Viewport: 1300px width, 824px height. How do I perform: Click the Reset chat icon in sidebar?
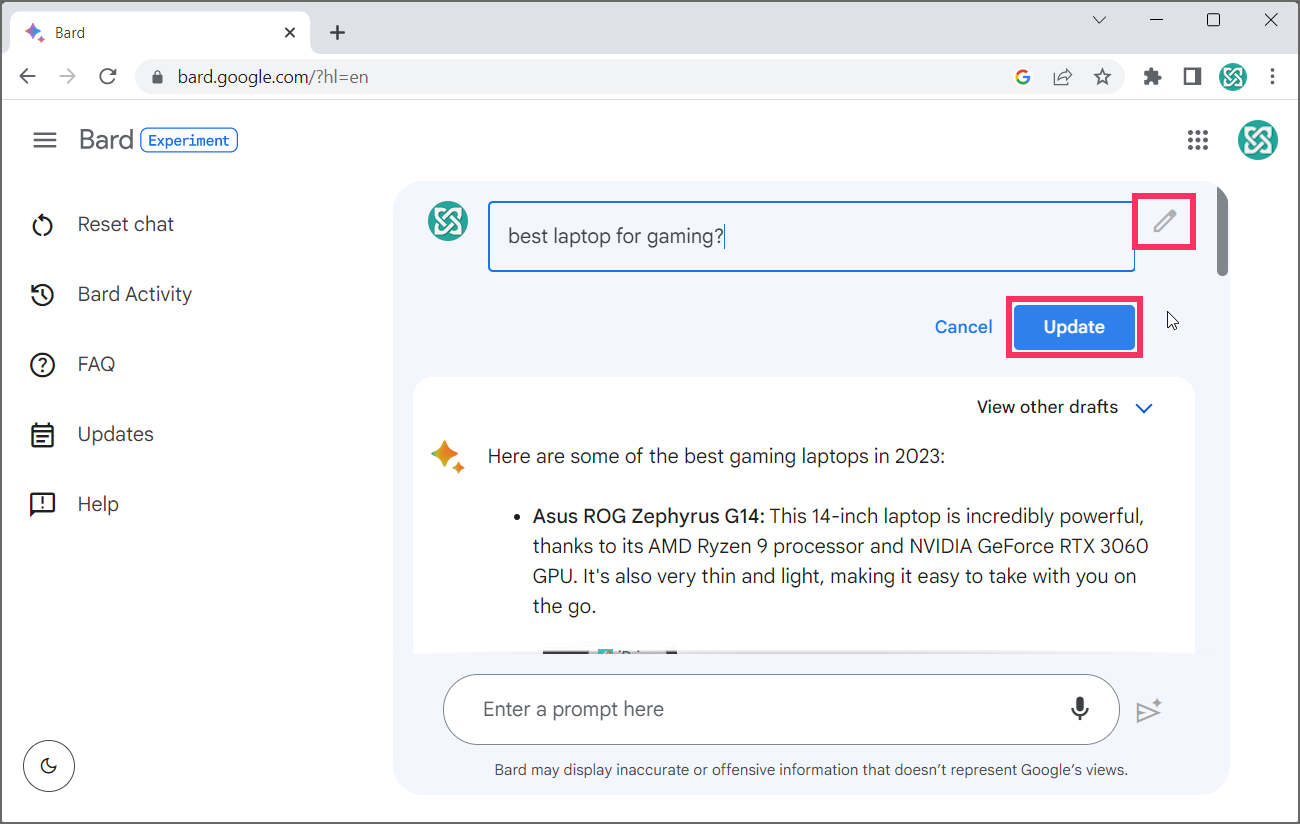click(42, 225)
